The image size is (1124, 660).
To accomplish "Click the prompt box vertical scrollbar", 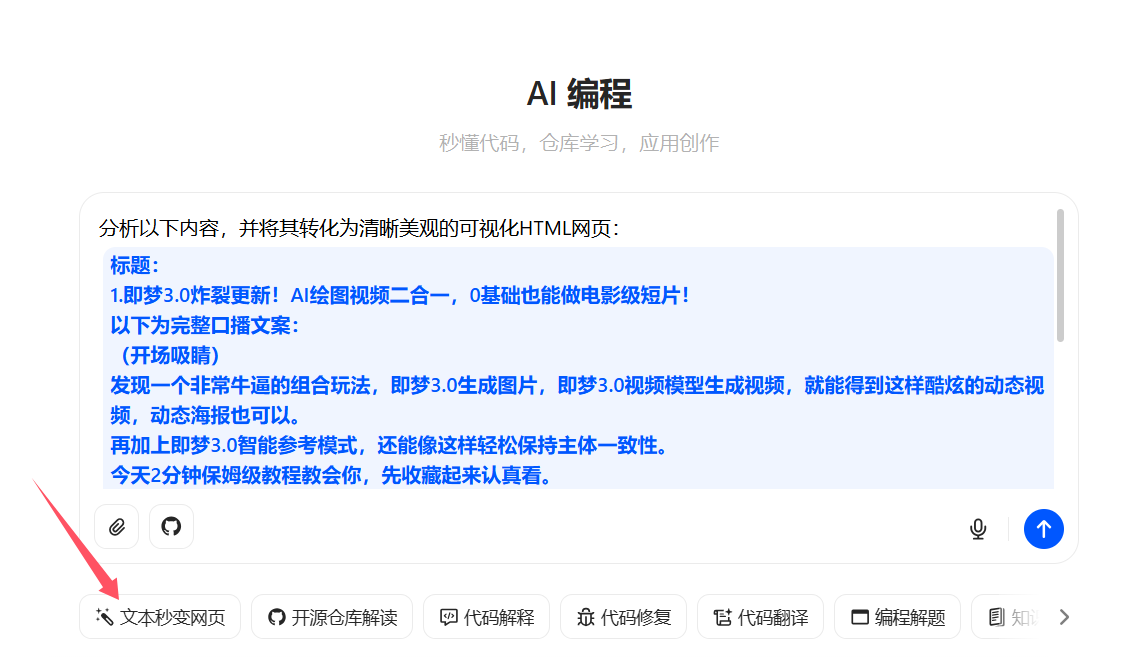I will [x=1060, y=275].
